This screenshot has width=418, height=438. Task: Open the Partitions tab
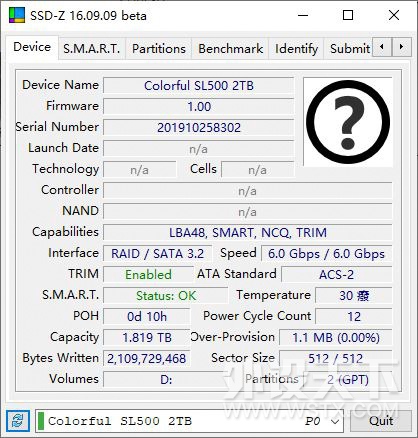coord(159,49)
